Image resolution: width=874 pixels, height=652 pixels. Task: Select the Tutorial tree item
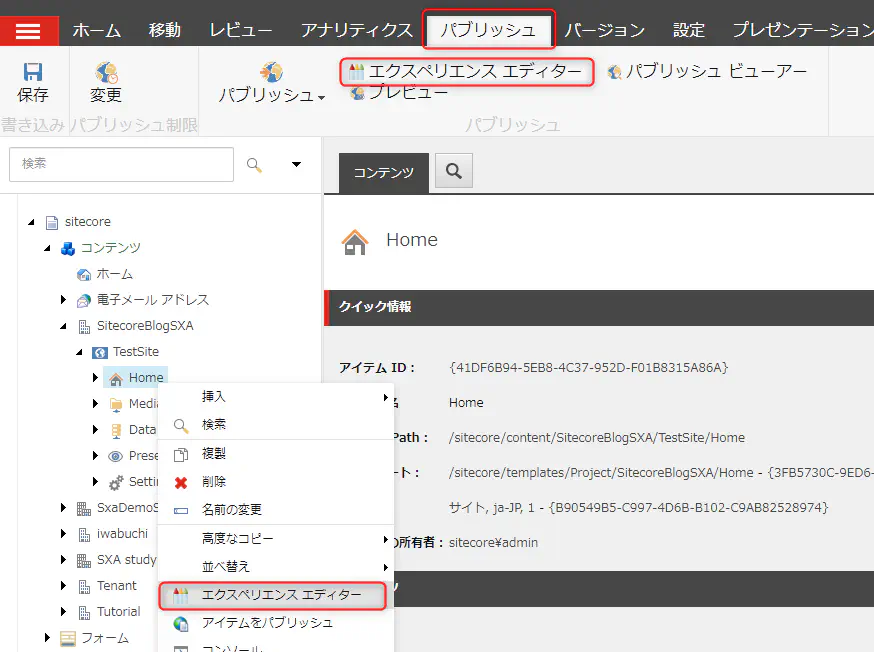tap(118, 612)
